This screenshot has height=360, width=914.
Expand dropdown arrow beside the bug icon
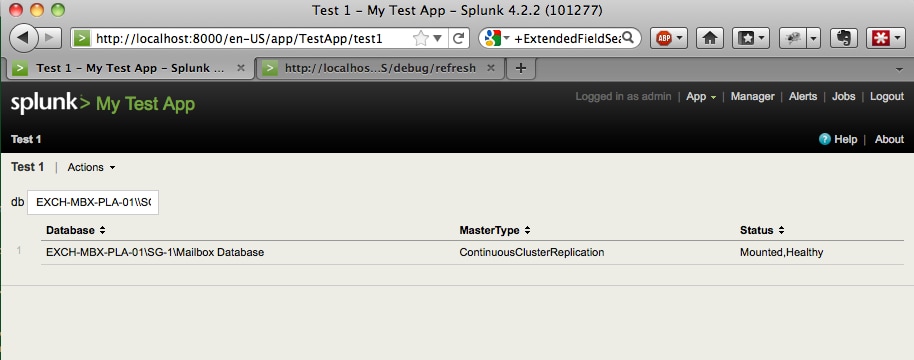[813, 39]
